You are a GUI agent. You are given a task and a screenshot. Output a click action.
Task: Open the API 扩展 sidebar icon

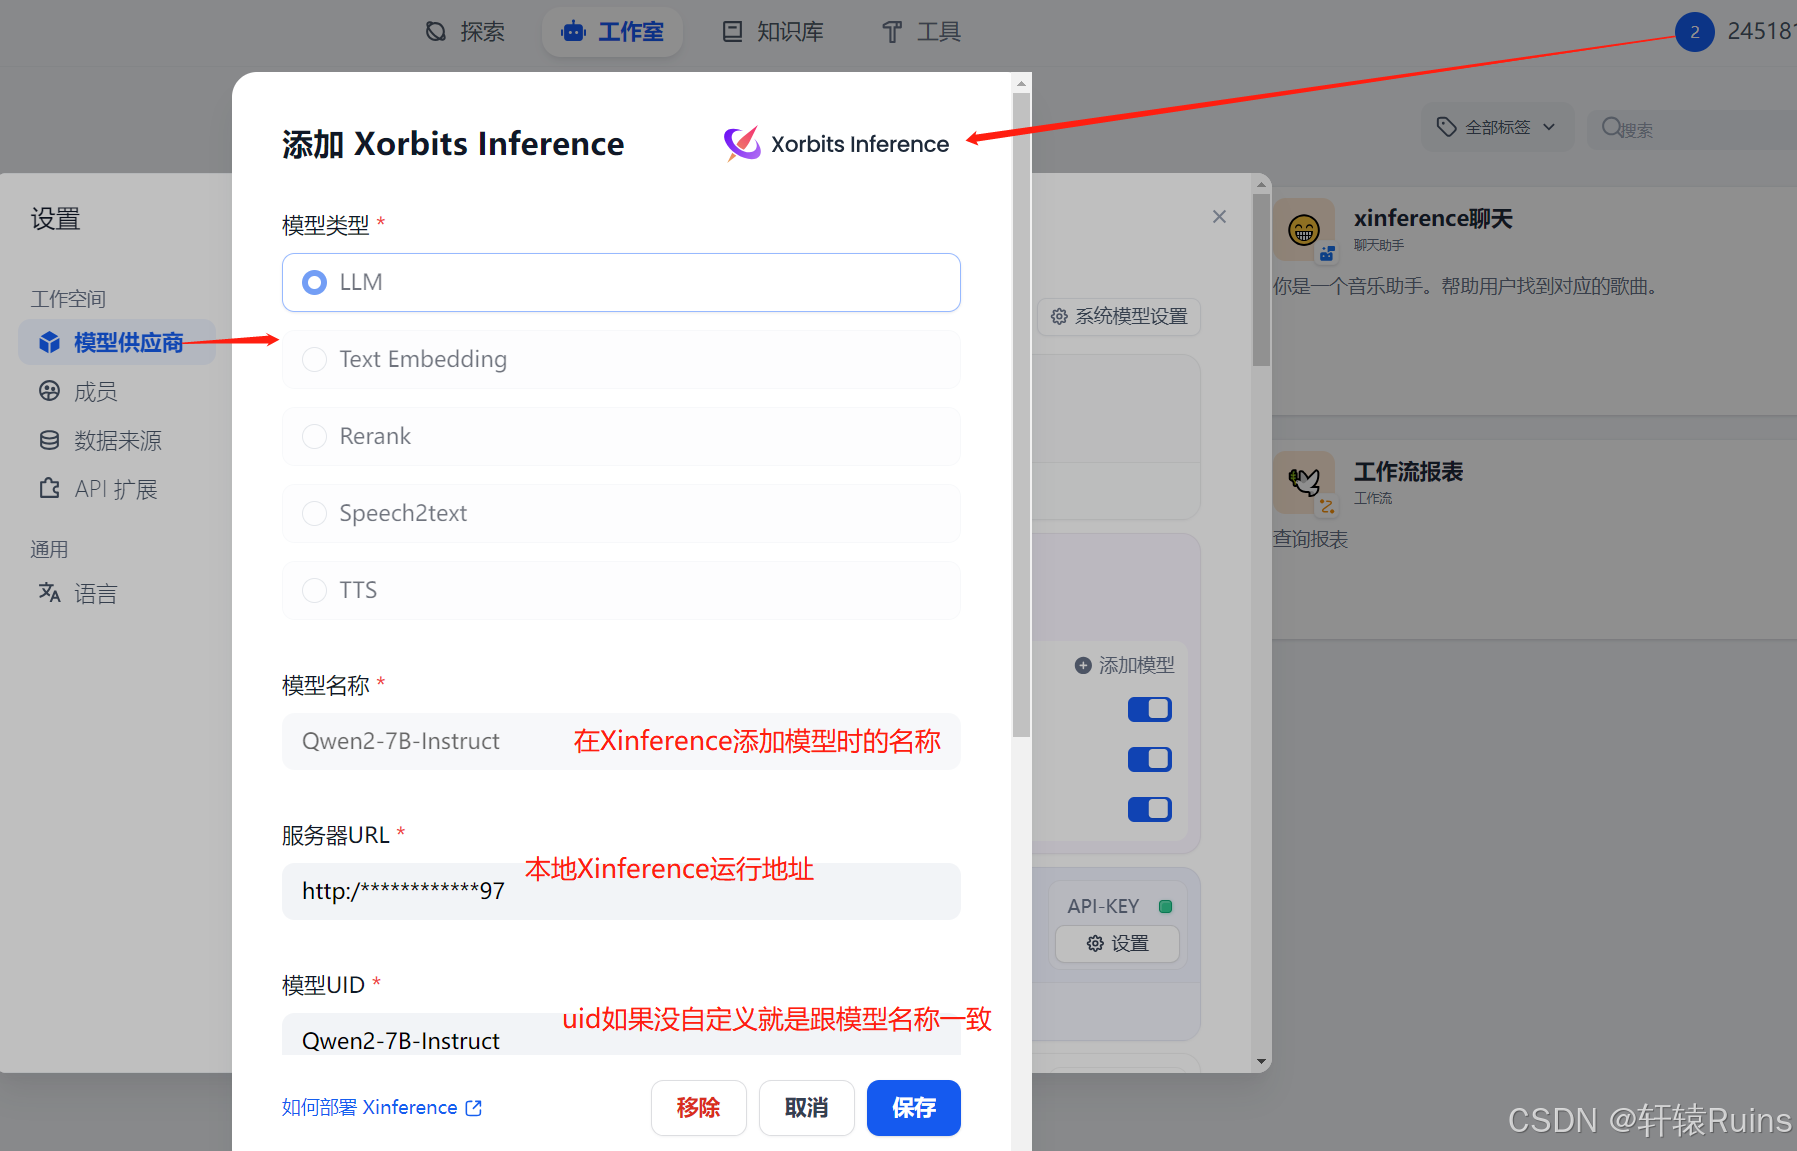(x=49, y=488)
